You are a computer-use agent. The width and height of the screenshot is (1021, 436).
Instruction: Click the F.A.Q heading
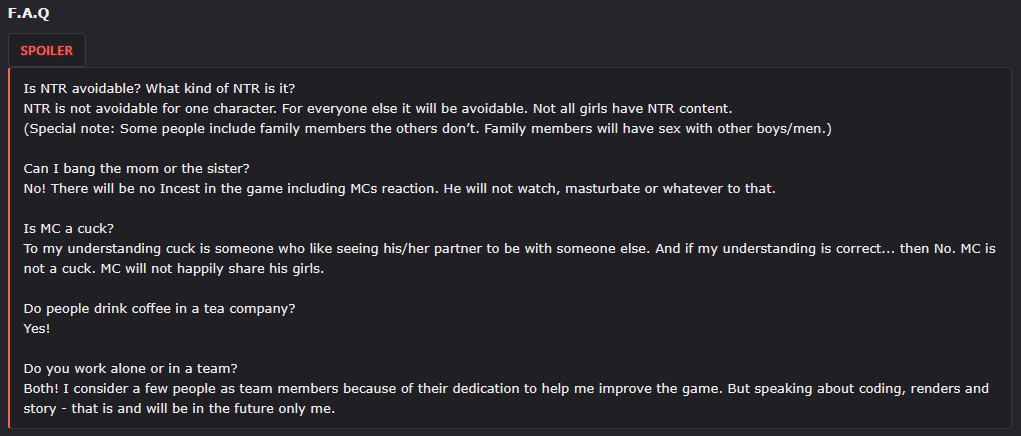[28, 14]
